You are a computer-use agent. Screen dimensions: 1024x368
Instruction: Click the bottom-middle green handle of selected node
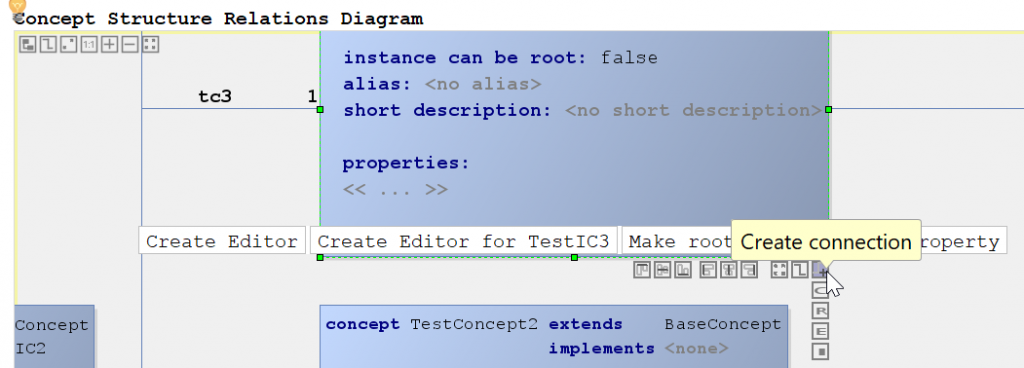[574, 258]
